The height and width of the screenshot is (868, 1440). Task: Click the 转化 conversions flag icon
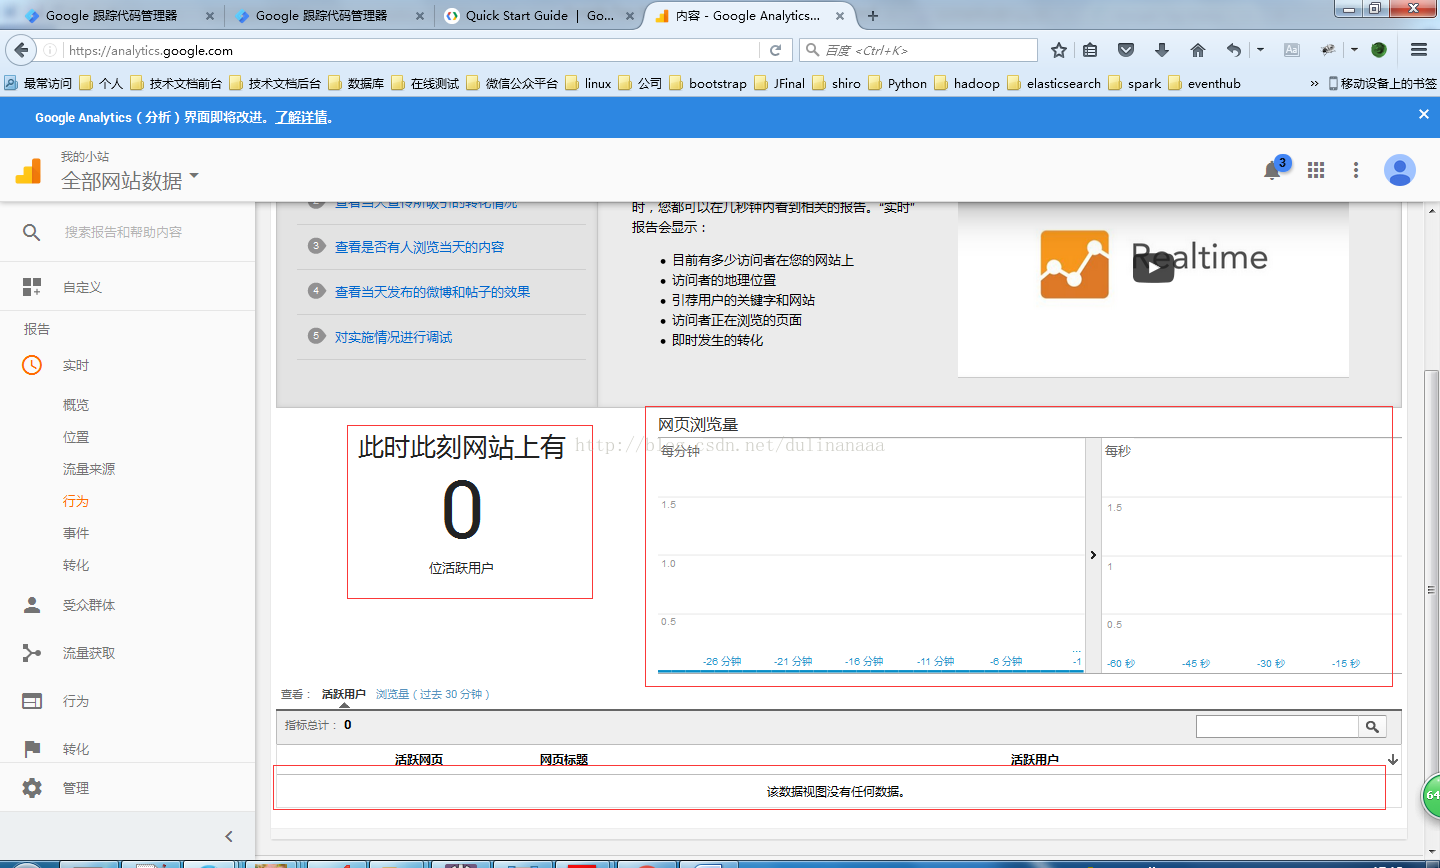click(32, 749)
